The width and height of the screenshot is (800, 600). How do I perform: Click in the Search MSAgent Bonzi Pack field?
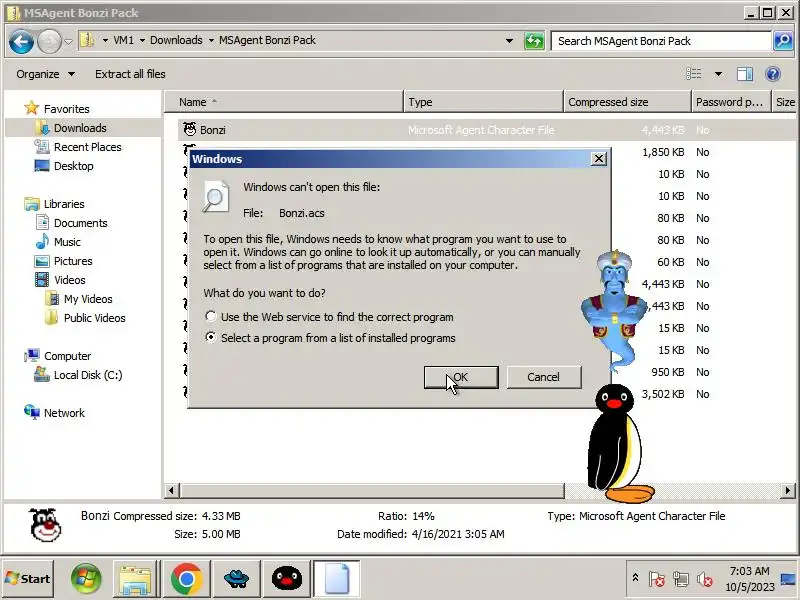pos(661,41)
